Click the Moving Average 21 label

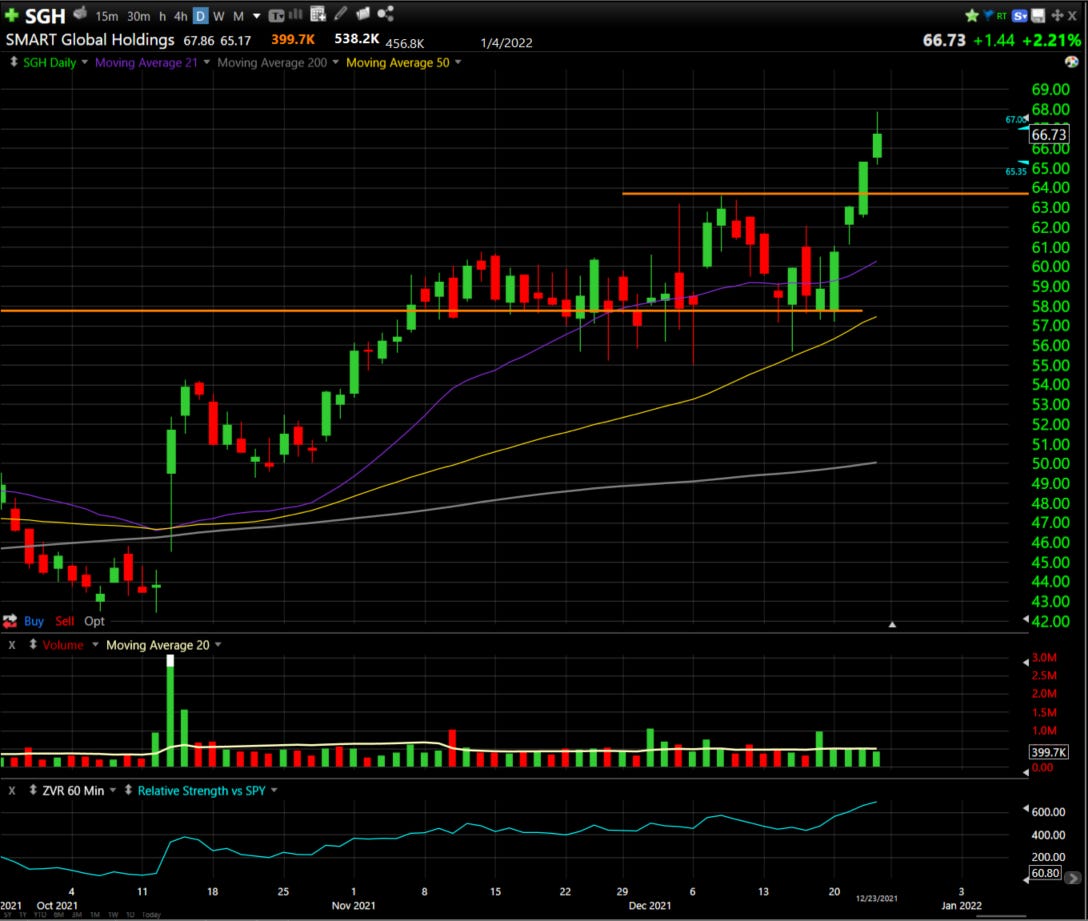(146, 62)
